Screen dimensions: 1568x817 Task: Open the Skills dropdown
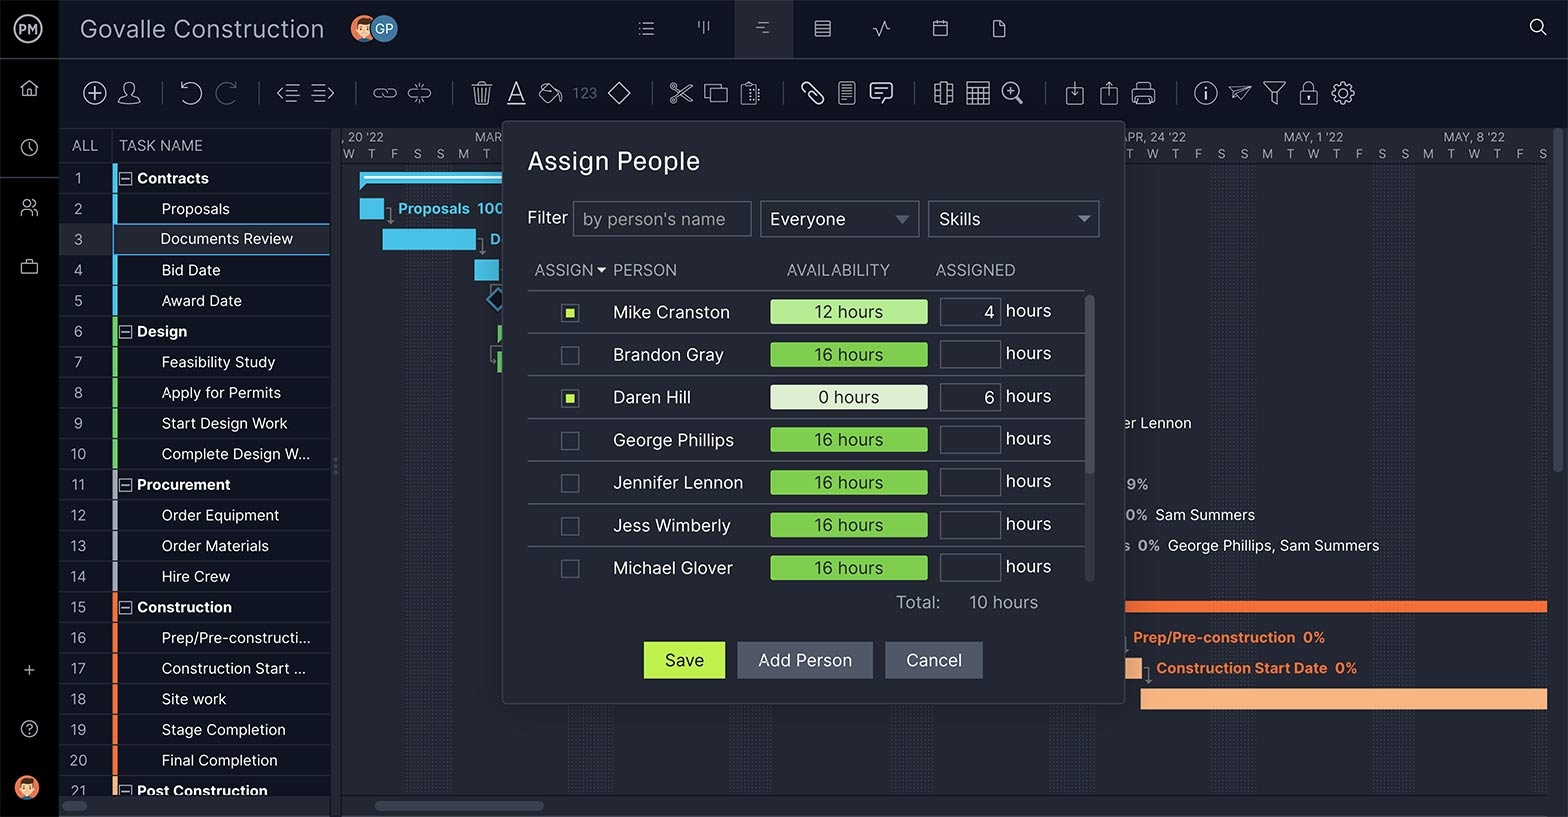pos(1013,219)
